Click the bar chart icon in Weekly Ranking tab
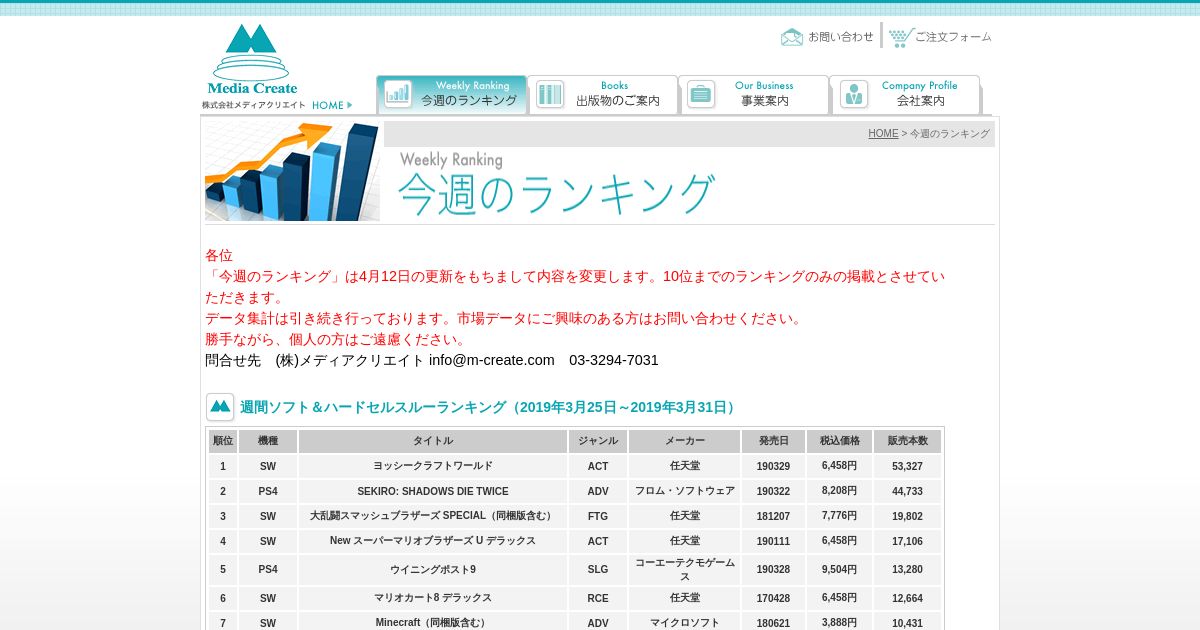This screenshot has width=1200, height=630. [x=398, y=94]
